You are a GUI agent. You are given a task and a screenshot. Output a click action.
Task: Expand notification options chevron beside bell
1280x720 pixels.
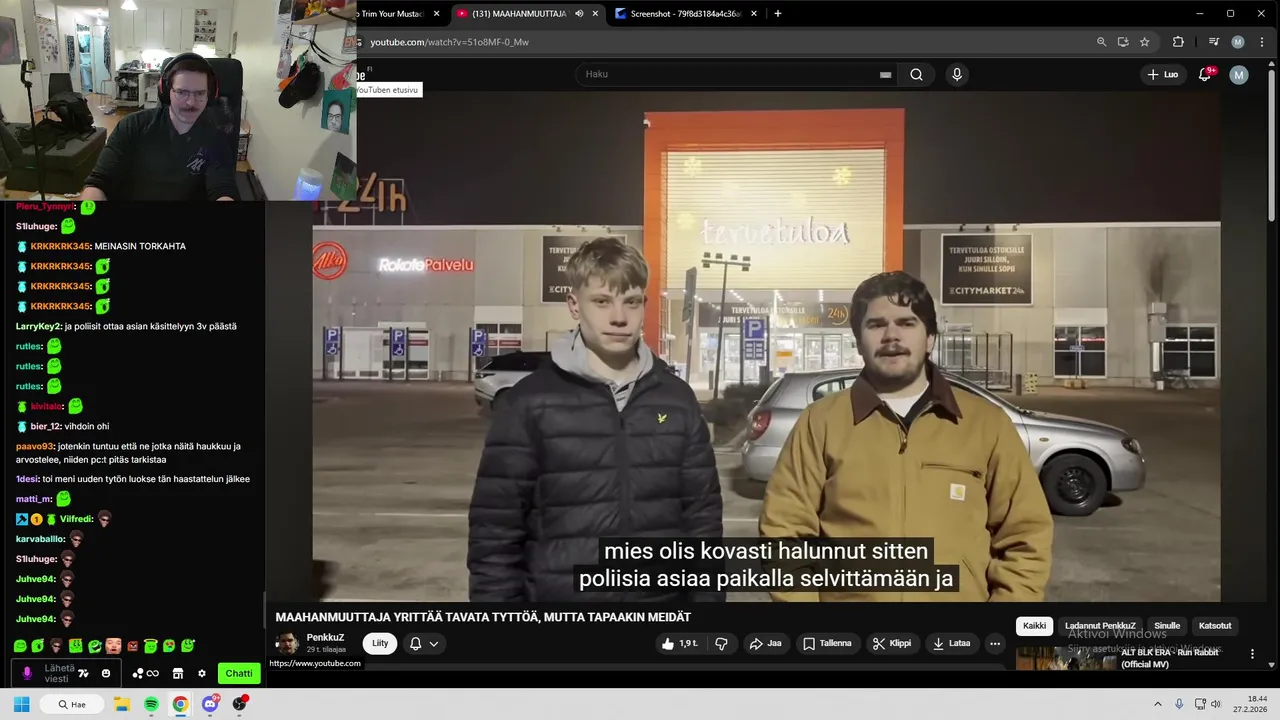pyautogui.click(x=434, y=644)
